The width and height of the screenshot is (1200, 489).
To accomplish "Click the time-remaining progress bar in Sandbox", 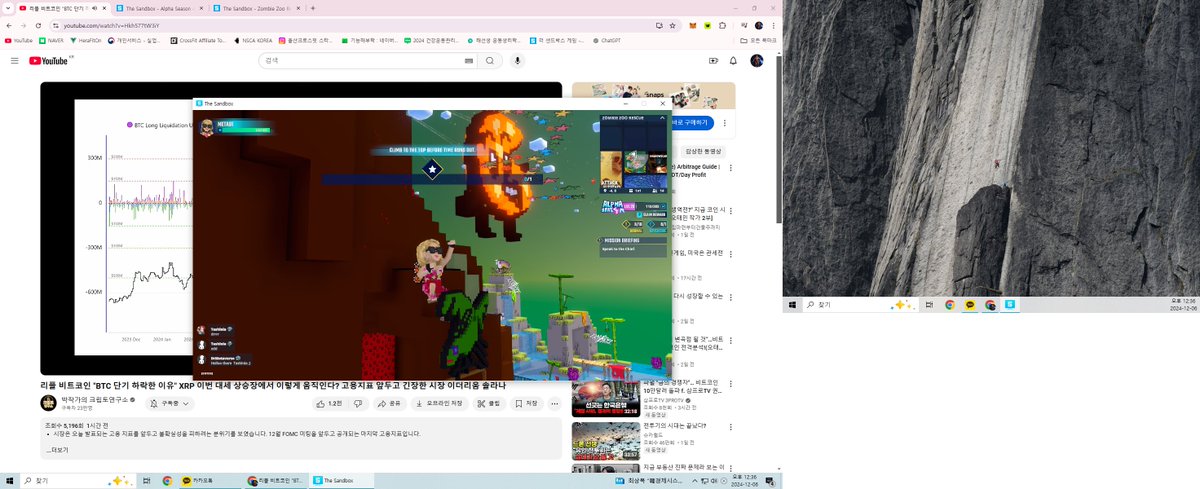I will click(x=432, y=180).
